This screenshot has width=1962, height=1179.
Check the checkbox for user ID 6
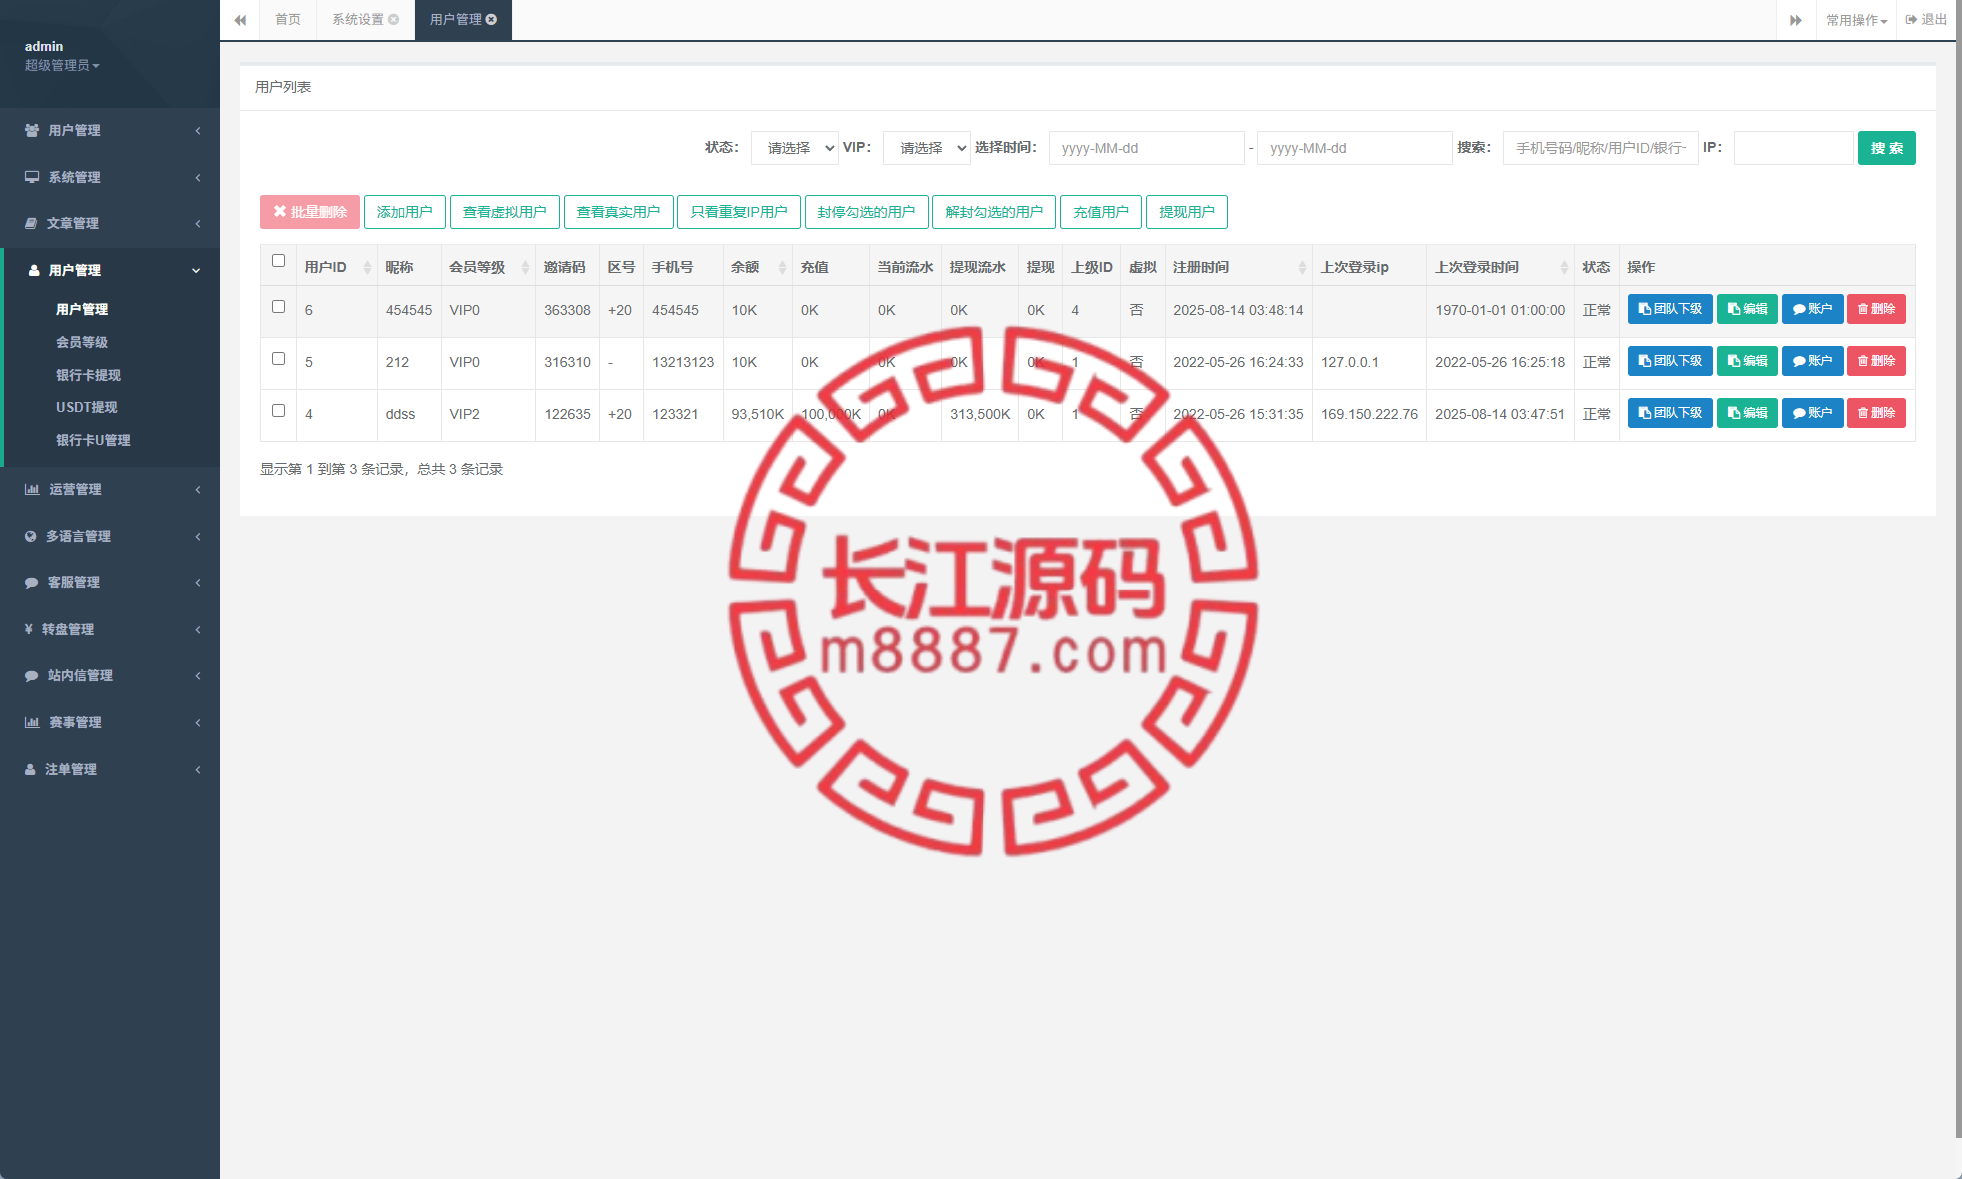pyautogui.click(x=279, y=307)
